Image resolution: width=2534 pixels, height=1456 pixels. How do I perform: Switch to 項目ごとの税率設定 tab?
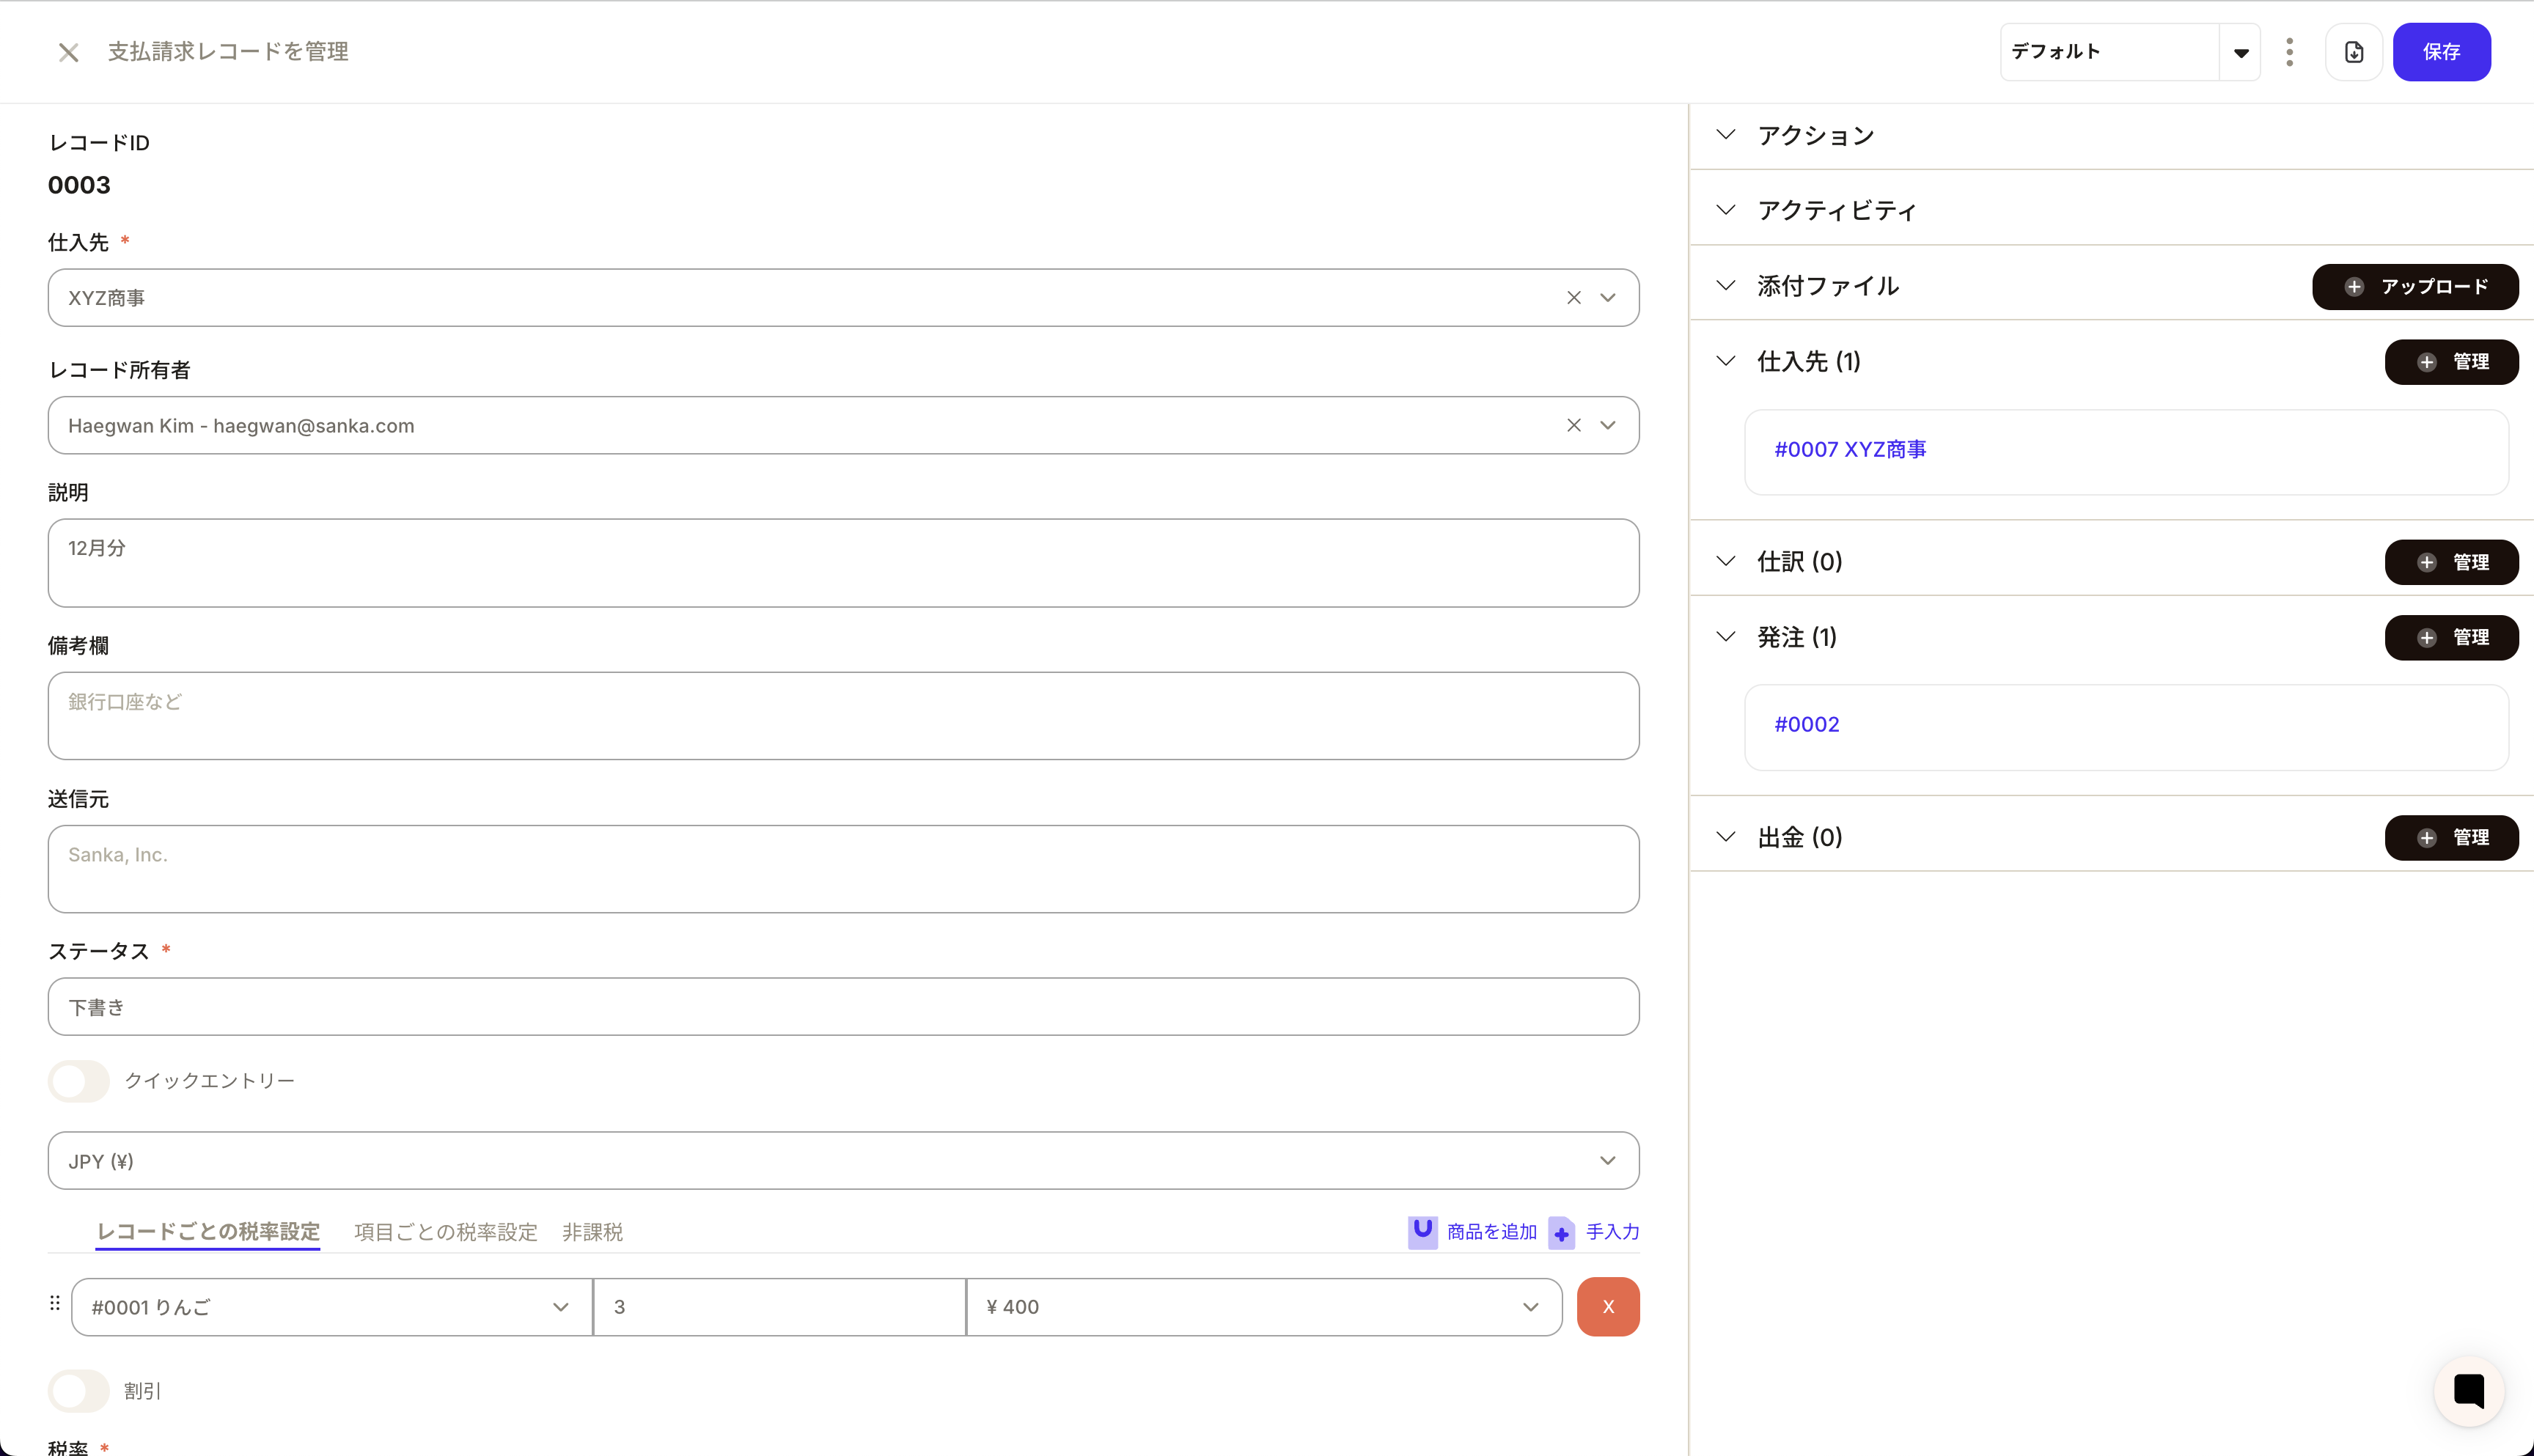point(445,1232)
